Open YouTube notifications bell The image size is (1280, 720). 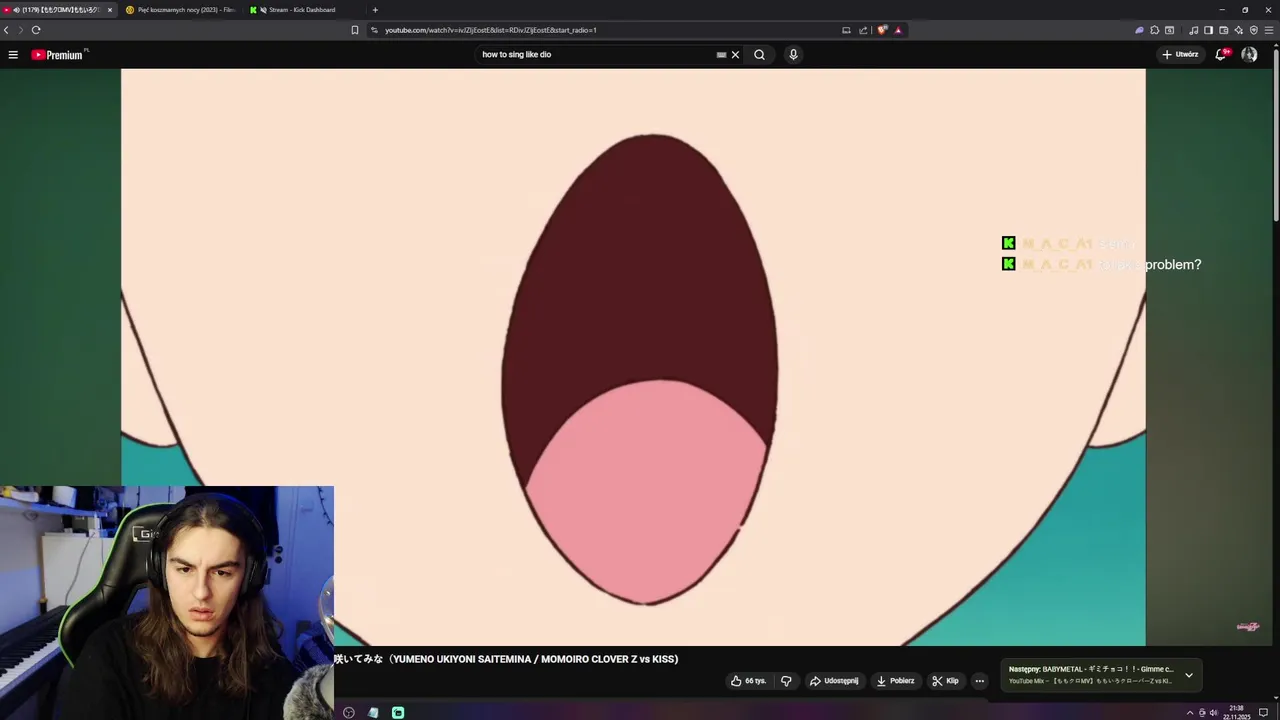pos(1221,55)
